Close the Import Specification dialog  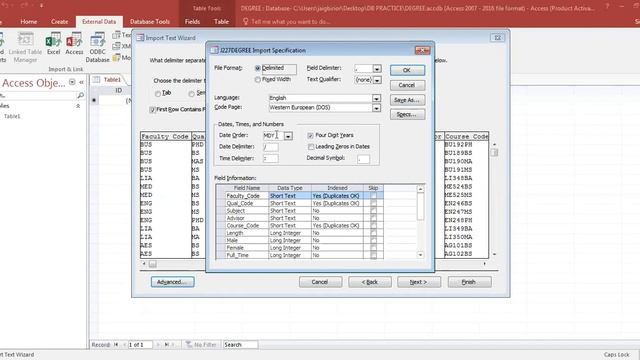422,50
